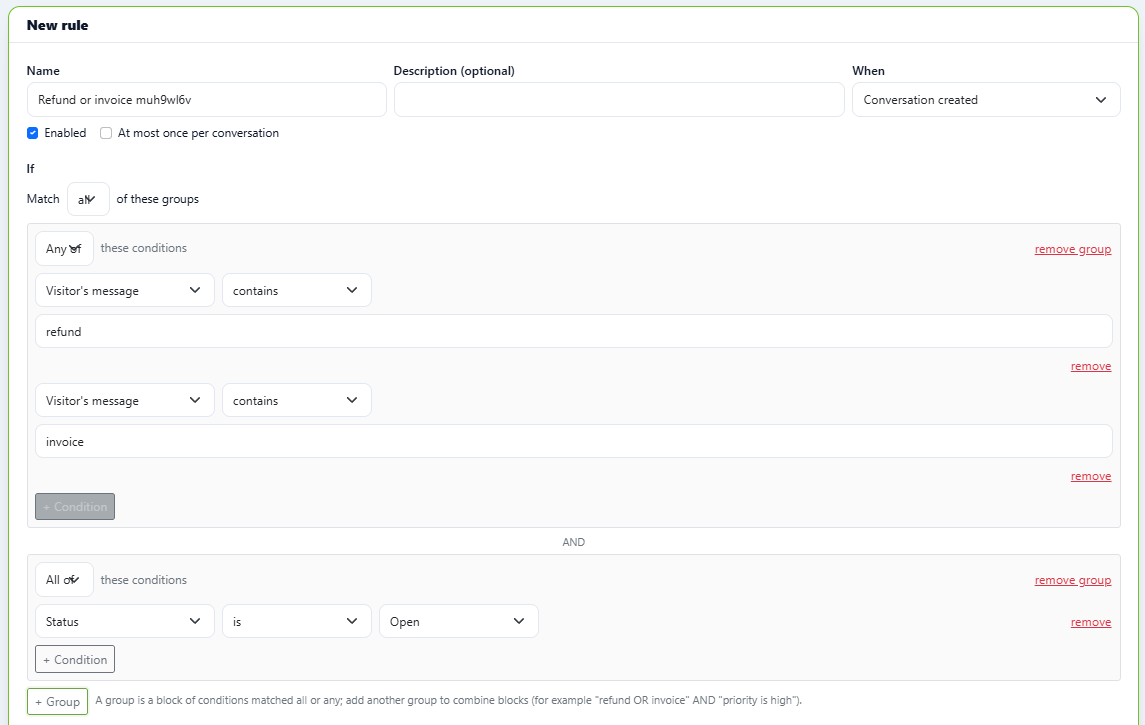Screen dimensions: 1145x725
Task: Open the When dropdown showing Conversation created
Action: (986, 99)
